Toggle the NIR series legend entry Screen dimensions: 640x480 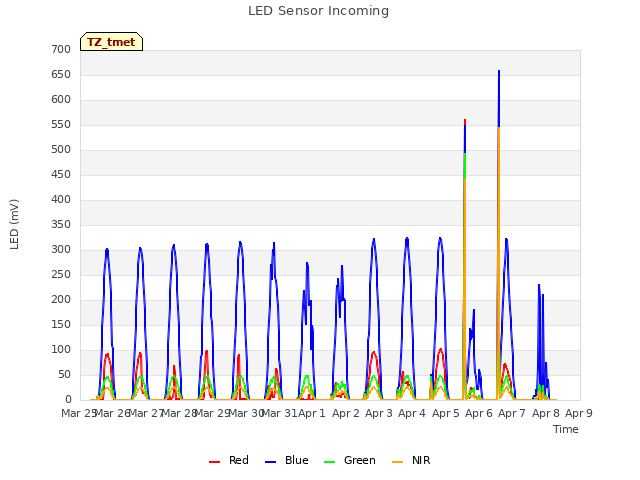411,460
